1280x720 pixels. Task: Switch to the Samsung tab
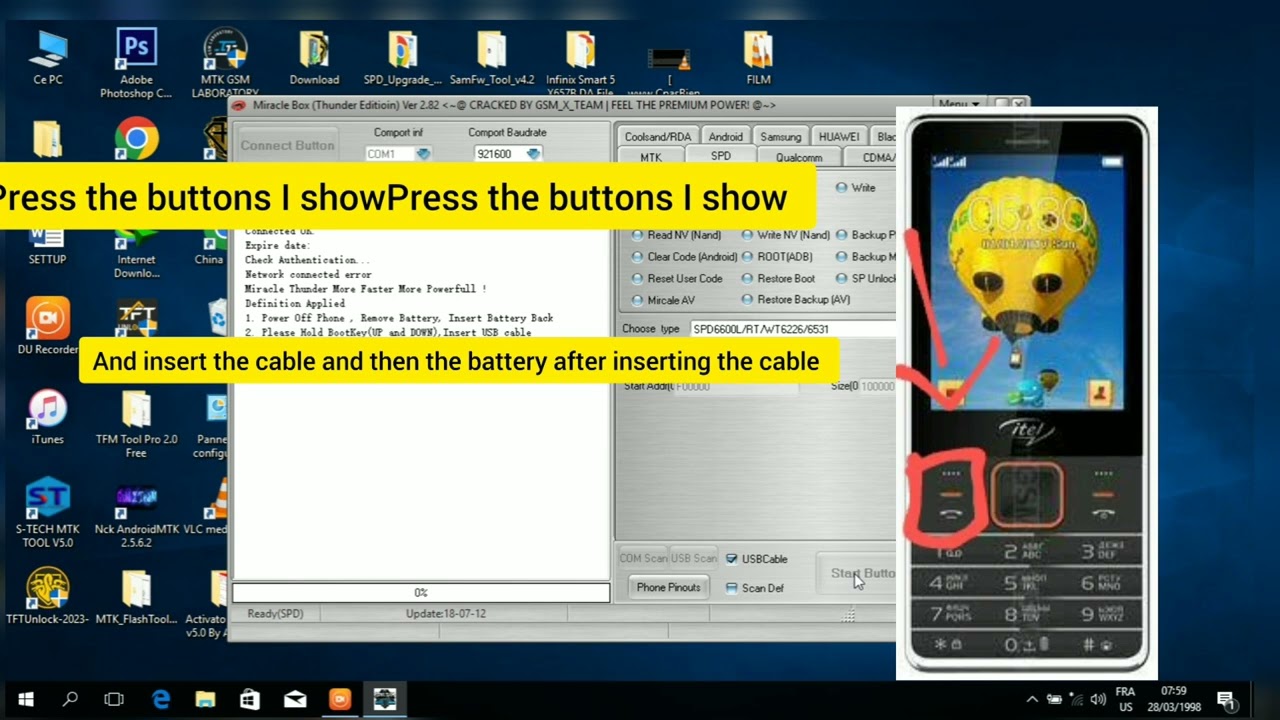[x=780, y=137]
